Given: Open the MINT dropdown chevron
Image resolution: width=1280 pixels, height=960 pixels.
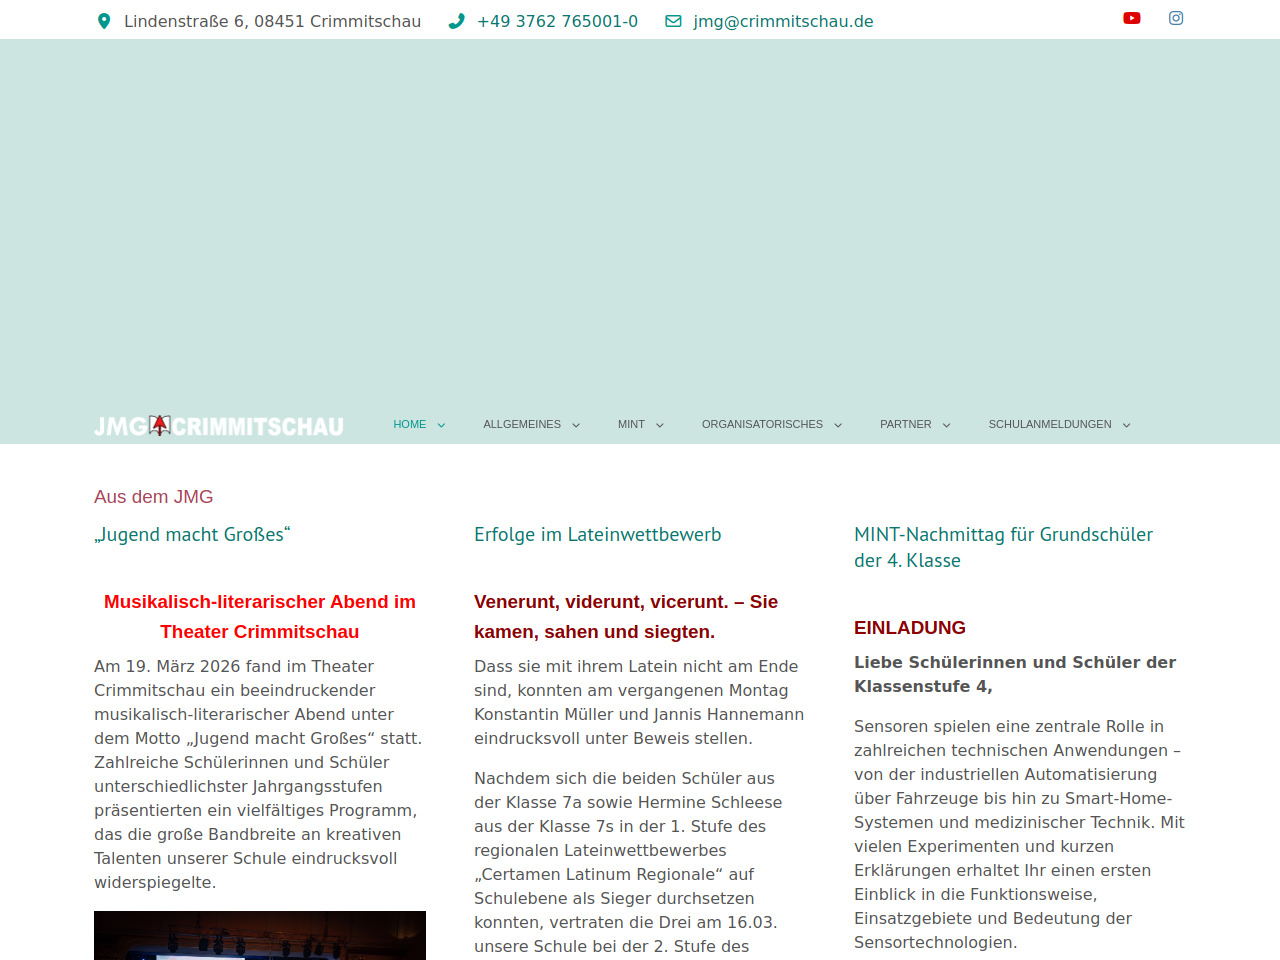Looking at the screenshot, I should 660,425.
